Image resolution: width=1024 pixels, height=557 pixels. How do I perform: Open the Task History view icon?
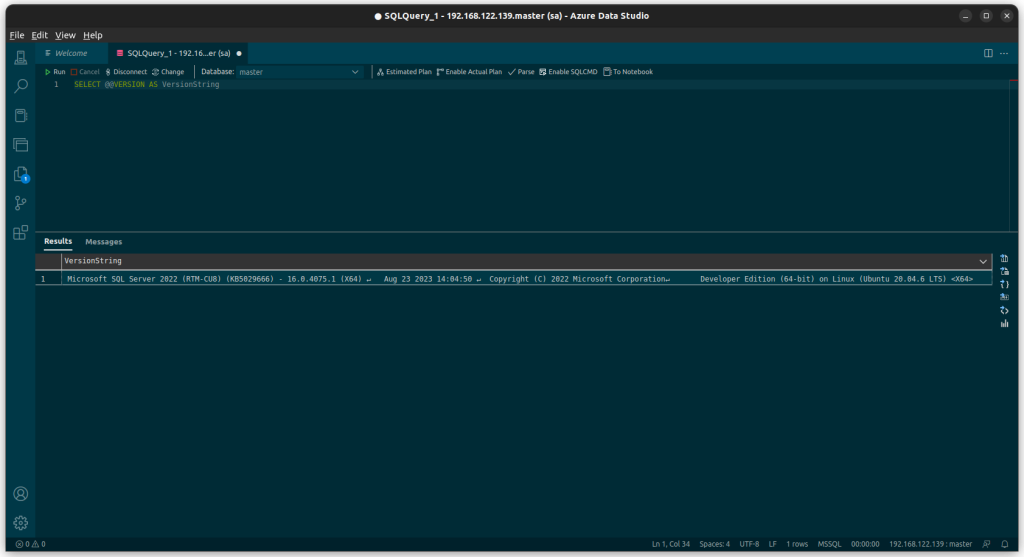coord(21,145)
